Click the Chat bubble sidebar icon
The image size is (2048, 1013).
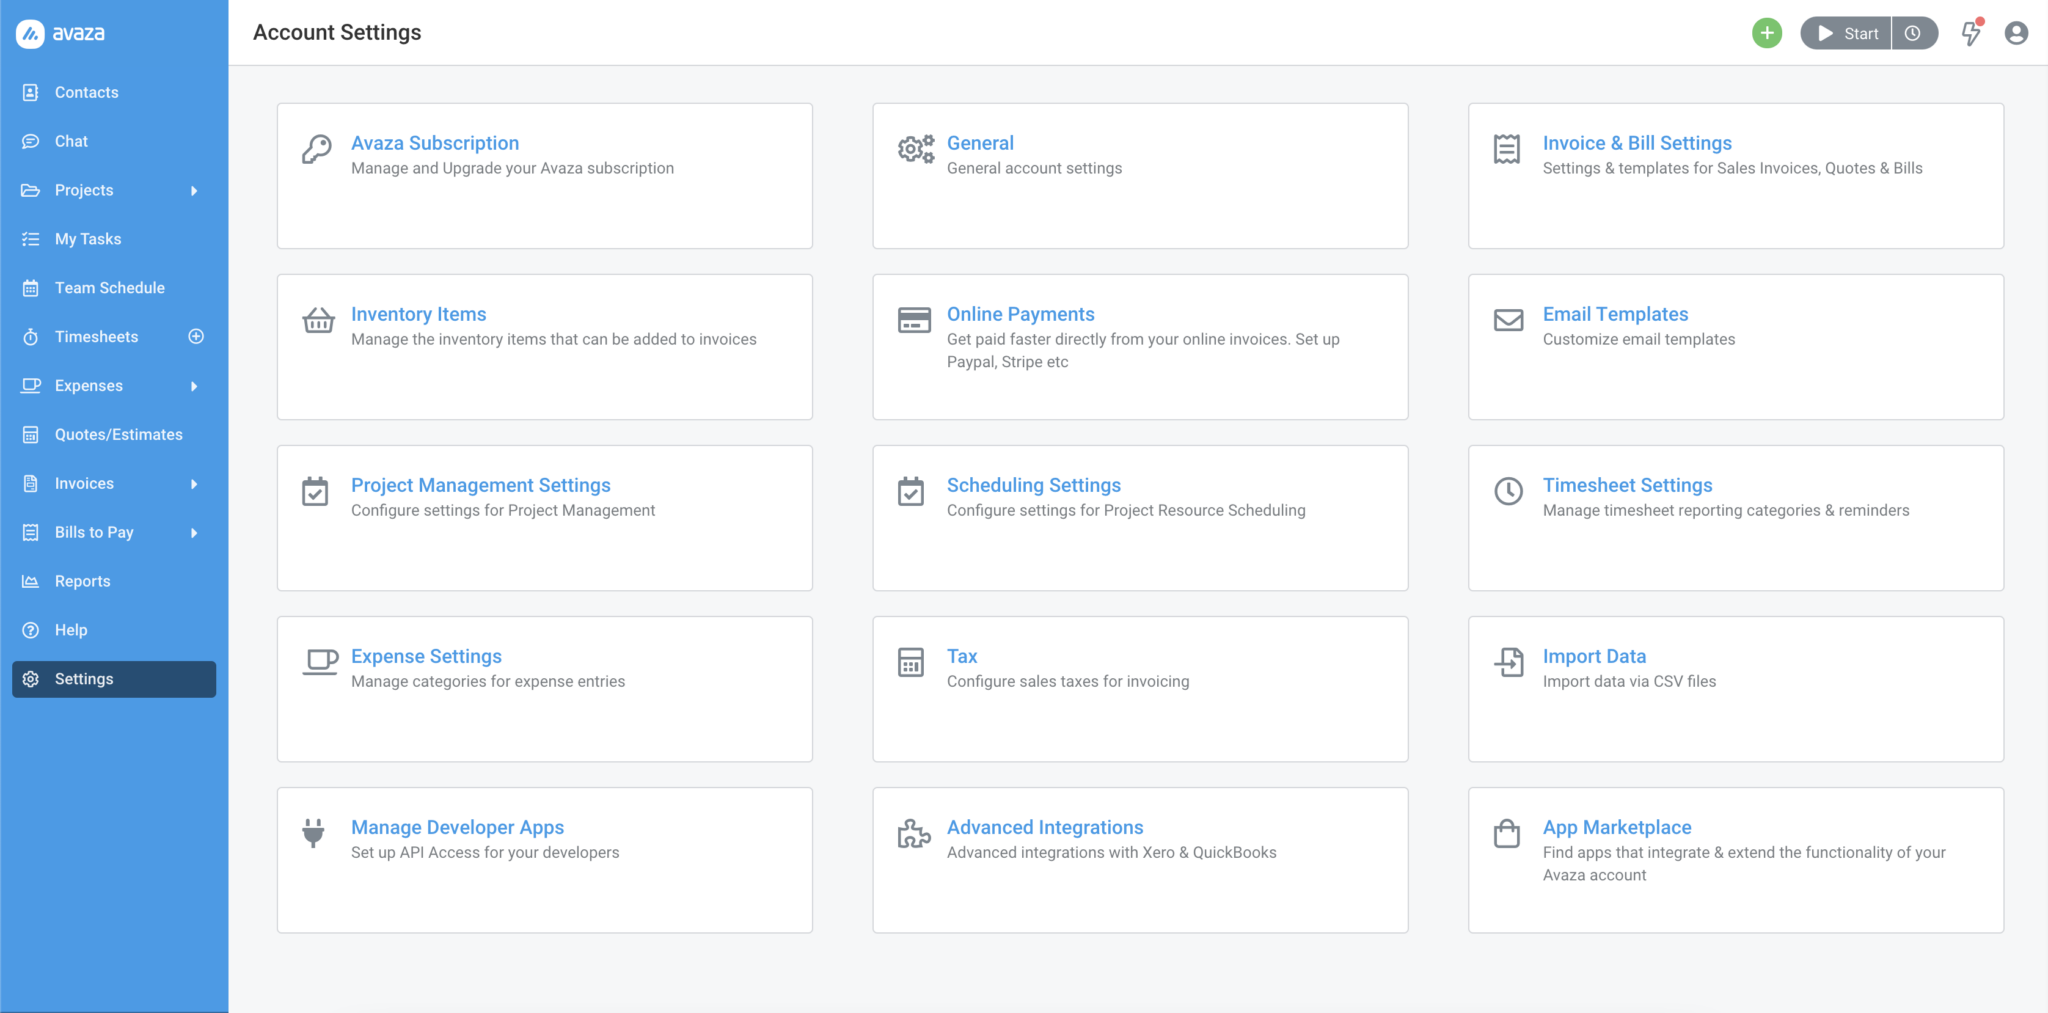click(x=31, y=141)
